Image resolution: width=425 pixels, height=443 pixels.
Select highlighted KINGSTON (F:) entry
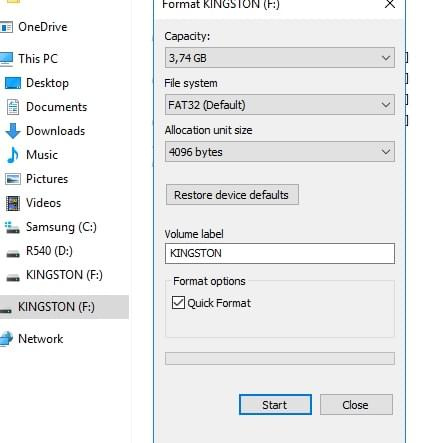coord(64,307)
